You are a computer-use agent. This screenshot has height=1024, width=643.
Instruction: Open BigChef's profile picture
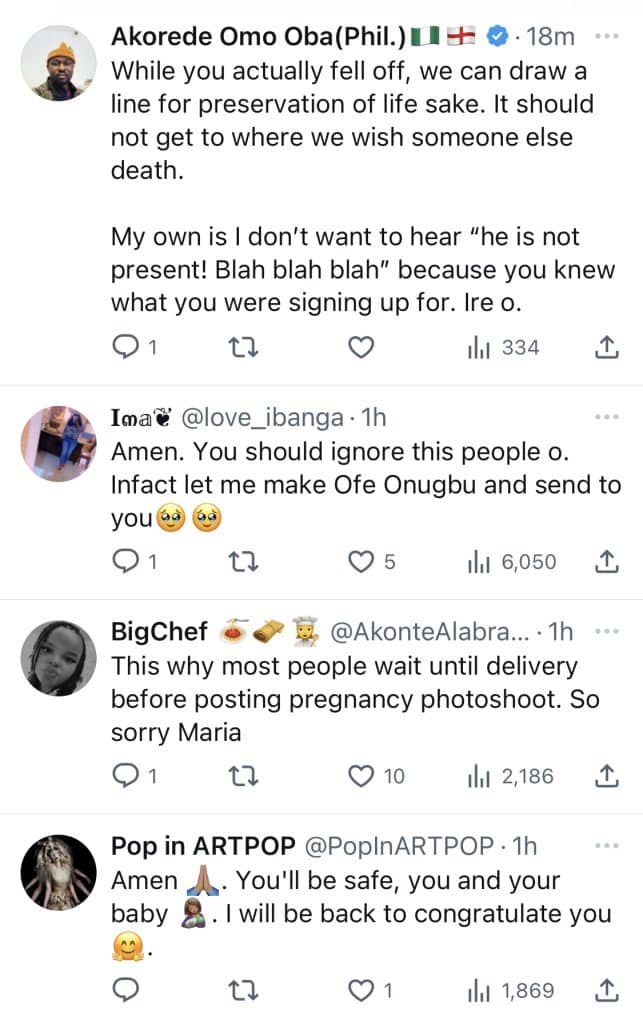[57, 657]
